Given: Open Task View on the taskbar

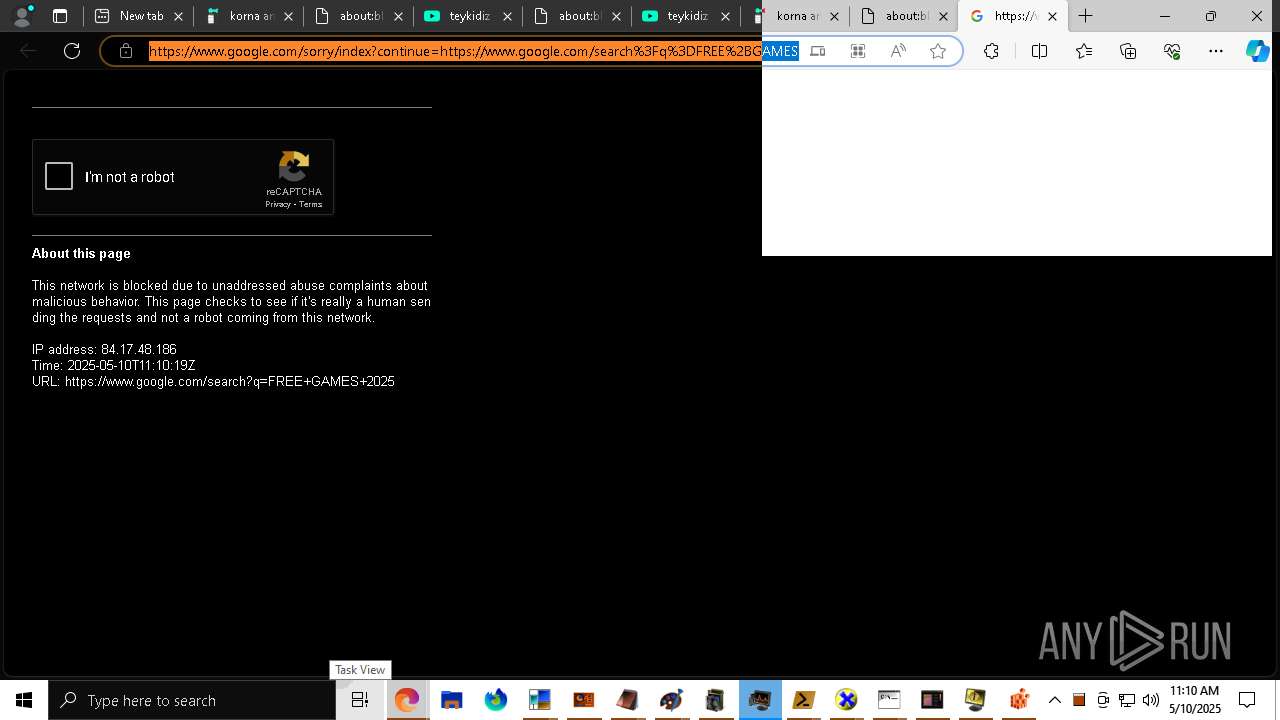Looking at the screenshot, I should (360, 700).
